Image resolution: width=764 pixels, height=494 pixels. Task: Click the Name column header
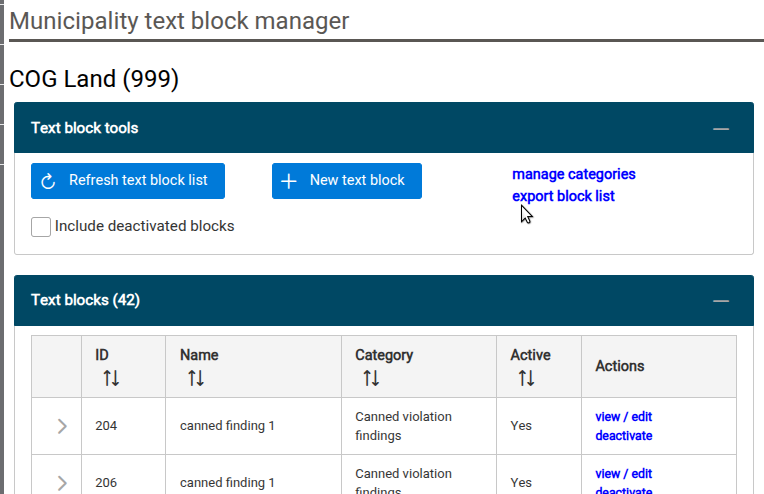pyautogui.click(x=253, y=366)
